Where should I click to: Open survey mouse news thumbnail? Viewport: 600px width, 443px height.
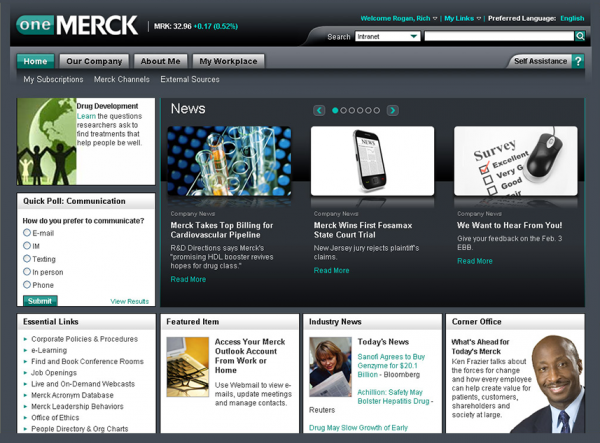point(515,161)
